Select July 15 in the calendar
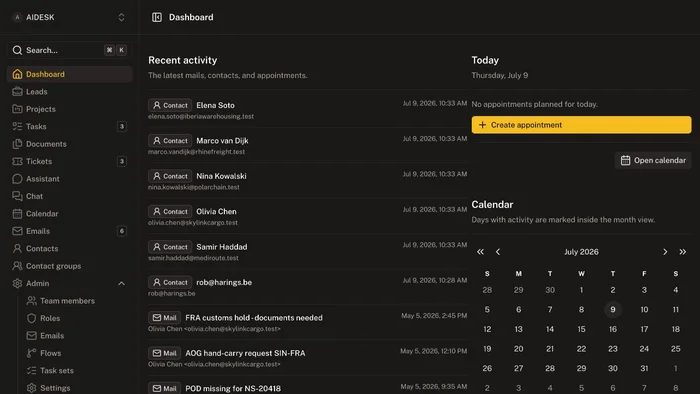 click(x=581, y=329)
